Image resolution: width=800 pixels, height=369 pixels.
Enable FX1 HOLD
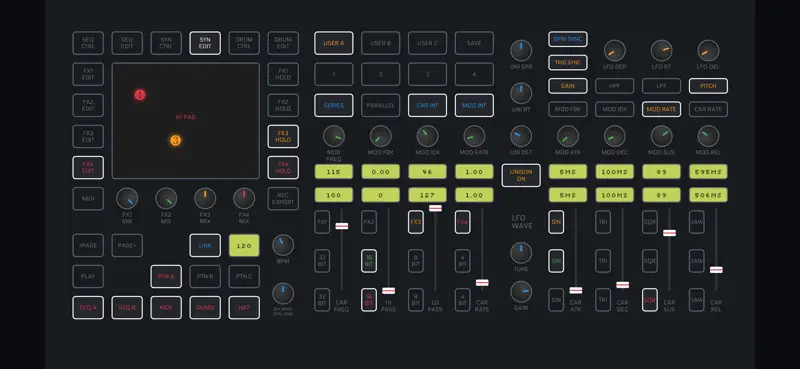point(283,74)
